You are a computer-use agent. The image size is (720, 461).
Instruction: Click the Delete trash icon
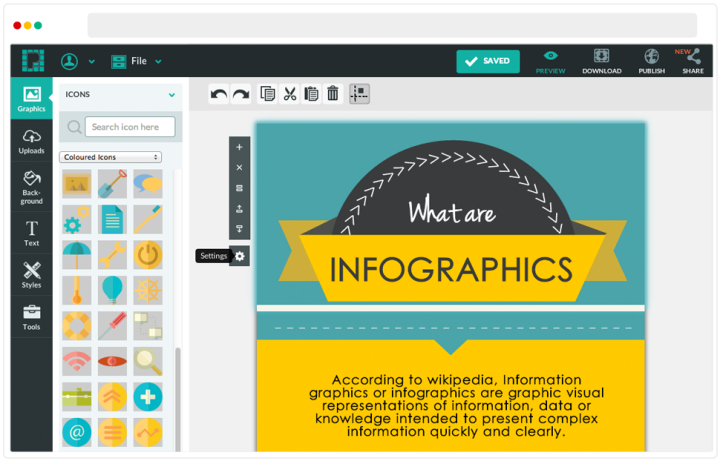pos(333,94)
